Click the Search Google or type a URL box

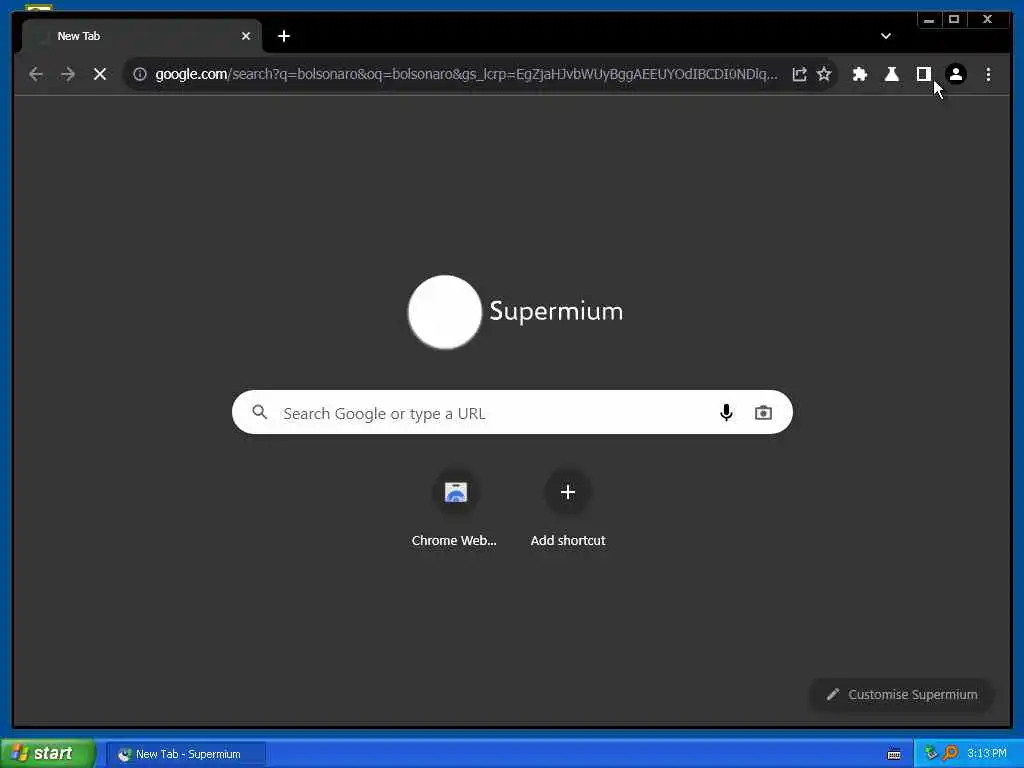coord(512,413)
